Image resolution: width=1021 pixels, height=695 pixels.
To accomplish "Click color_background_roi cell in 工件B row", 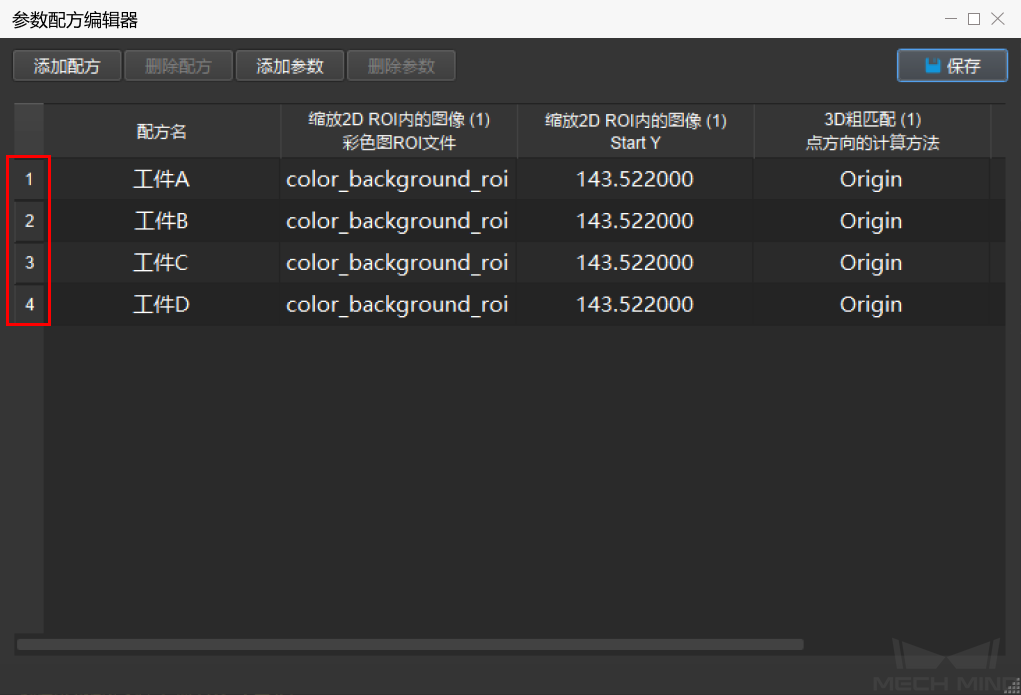I will pos(398,221).
